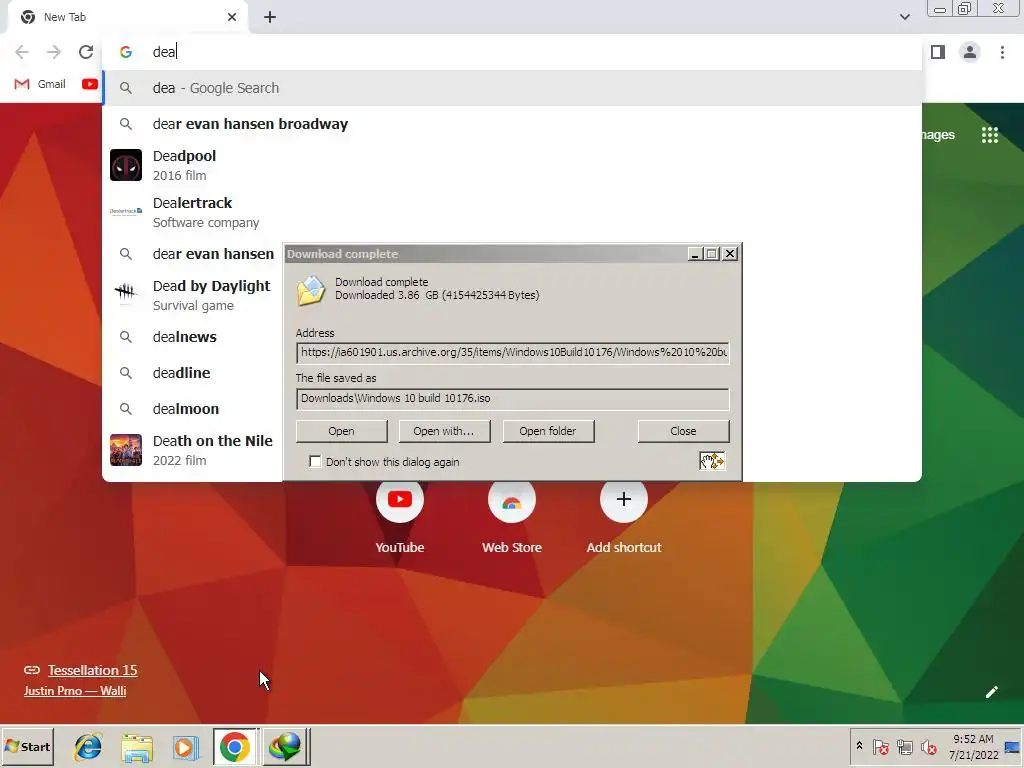Choose the Dead by Daylight suggestion
The width and height of the screenshot is (1024, 768).
(x=193, y=295)
